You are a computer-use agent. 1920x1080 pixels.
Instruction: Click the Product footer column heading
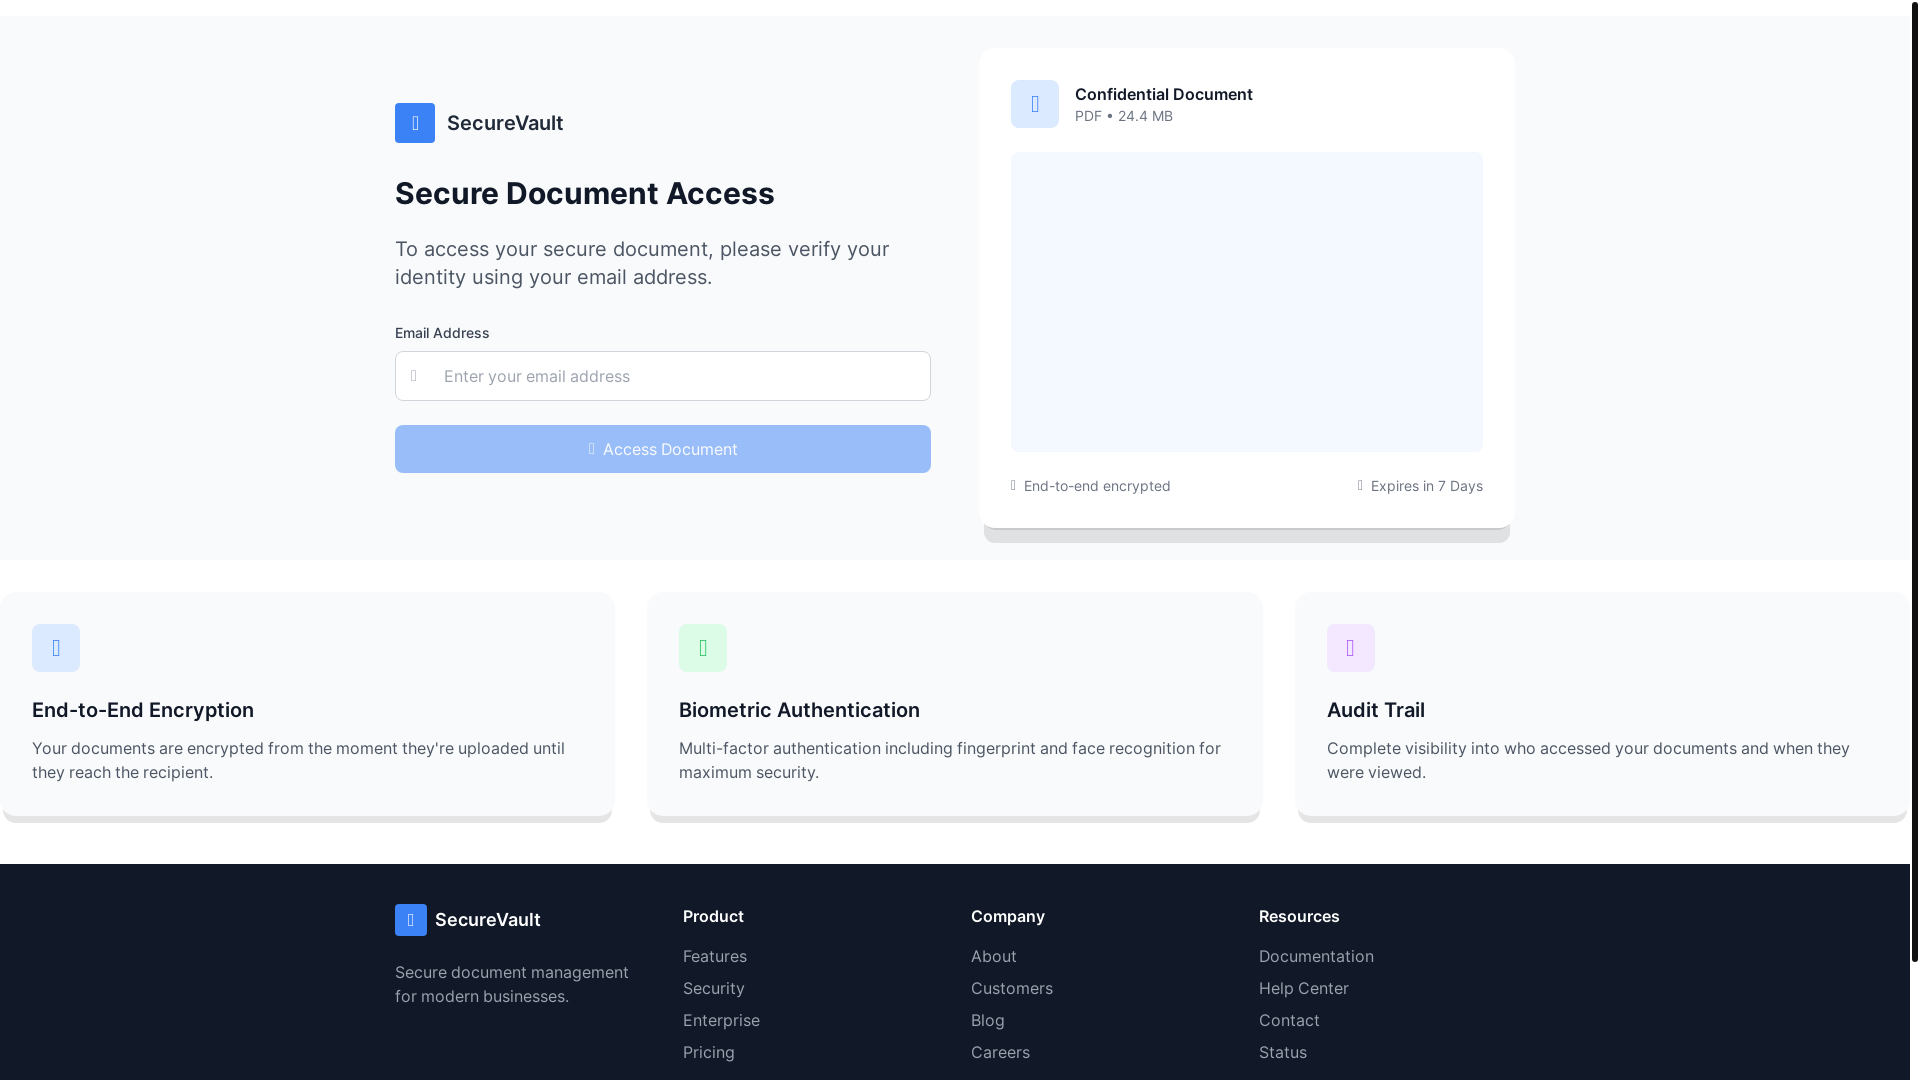713,916
